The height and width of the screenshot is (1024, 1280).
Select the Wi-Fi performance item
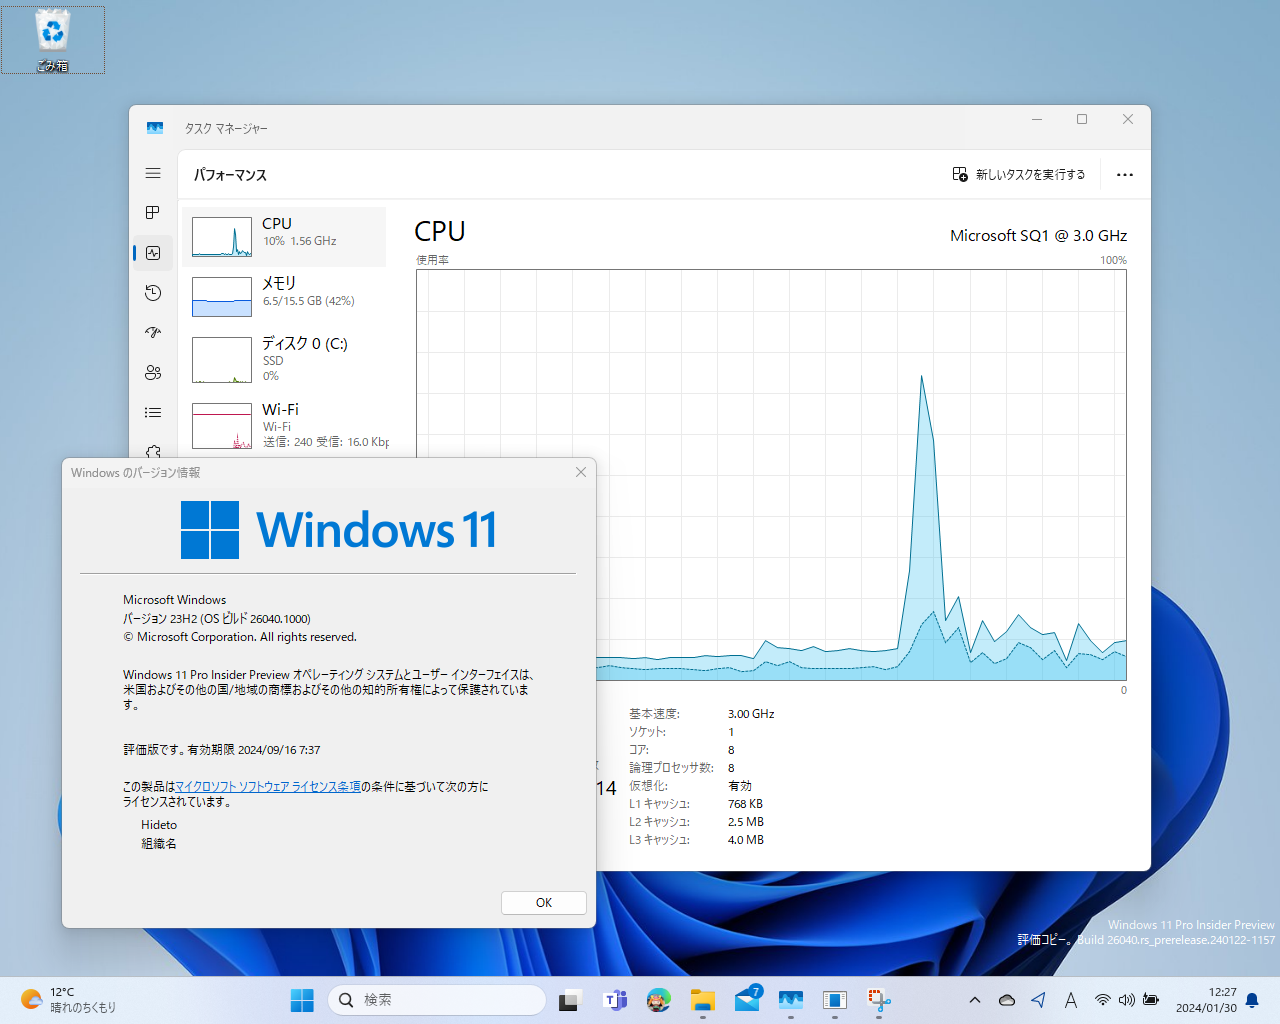tap(284, 425)
